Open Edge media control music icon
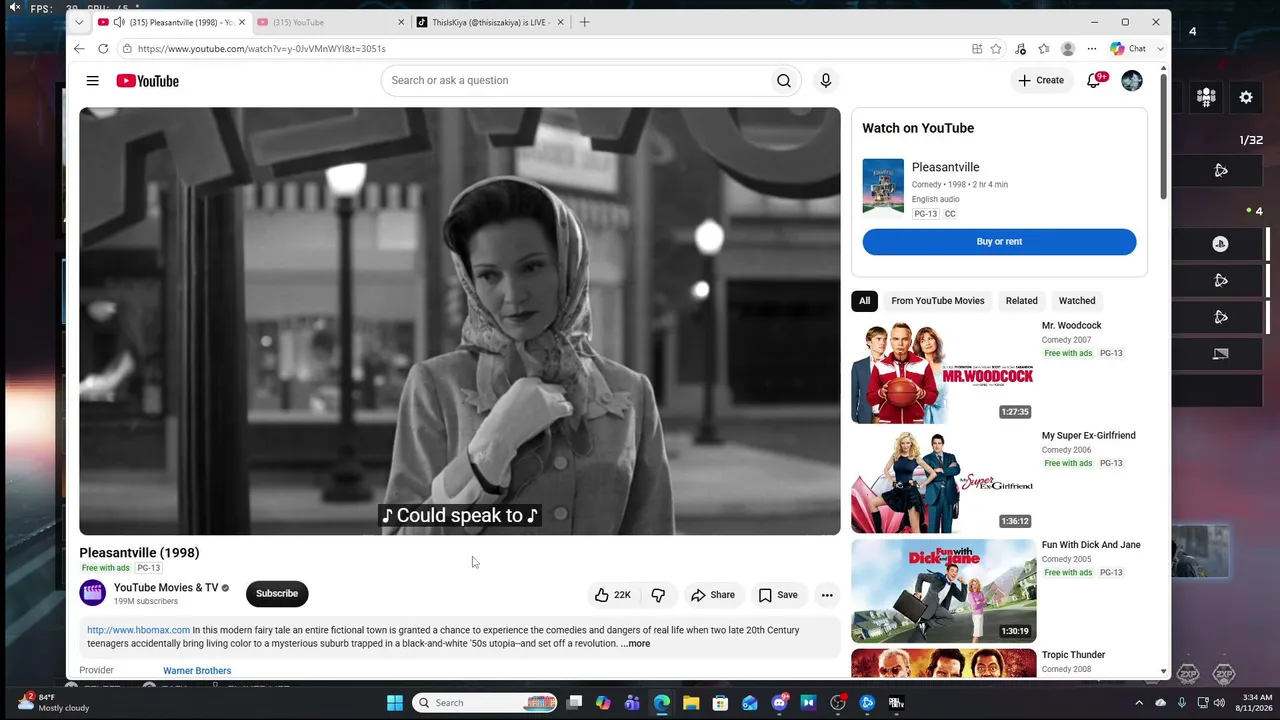The height and width of the screenshot is (720, 1280). point(1020,48)
